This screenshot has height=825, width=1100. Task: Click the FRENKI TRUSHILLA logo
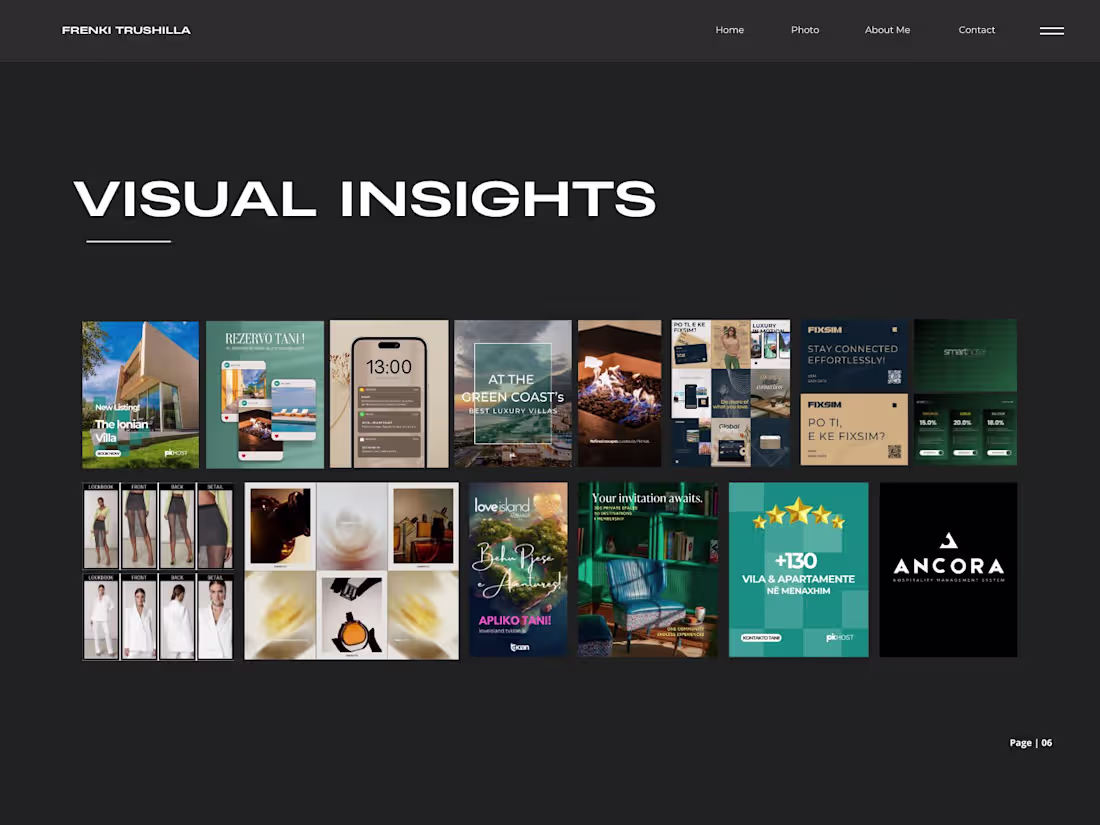pos(126,30)
